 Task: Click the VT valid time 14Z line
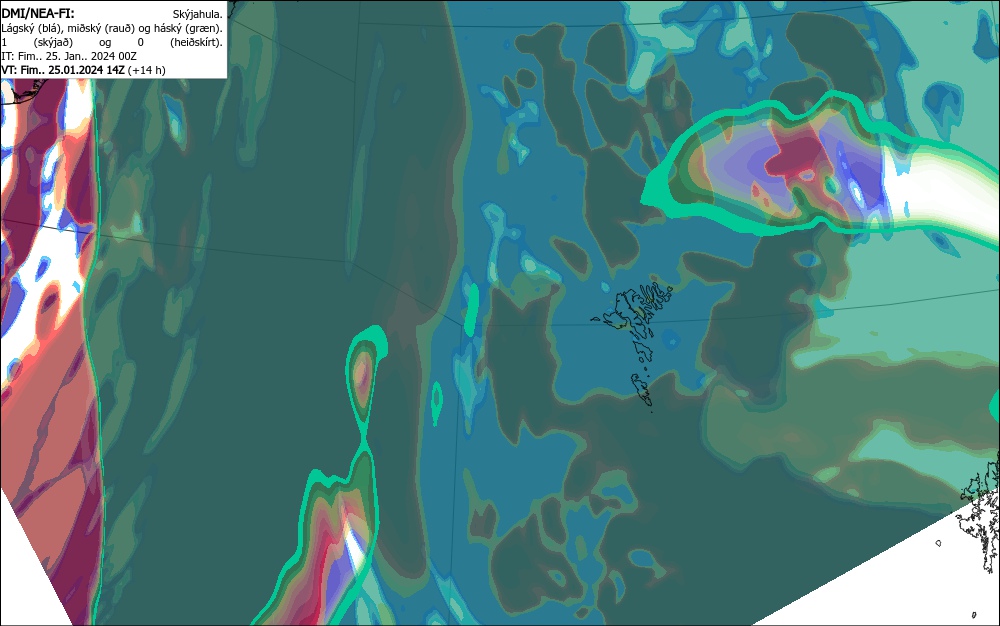click(84, 70)
